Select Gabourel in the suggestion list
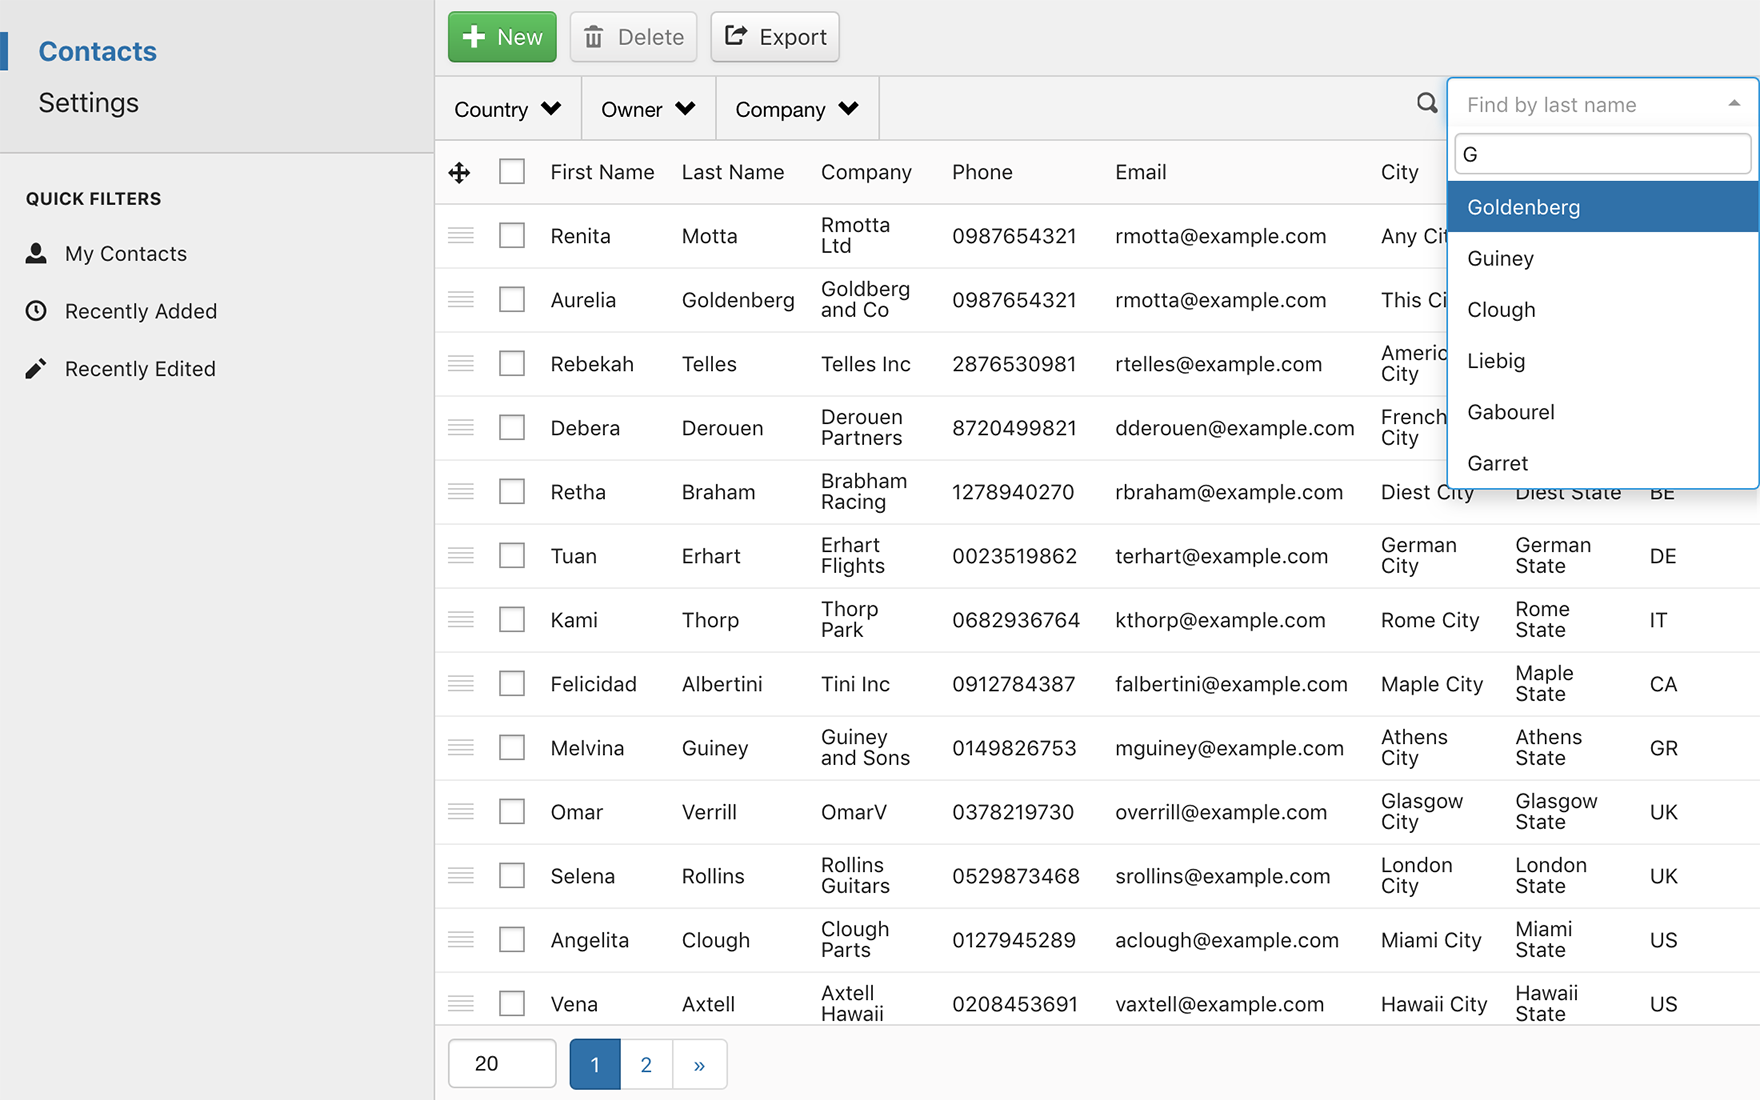This screenshot has width=1760, height=1100. [1510, 412]
